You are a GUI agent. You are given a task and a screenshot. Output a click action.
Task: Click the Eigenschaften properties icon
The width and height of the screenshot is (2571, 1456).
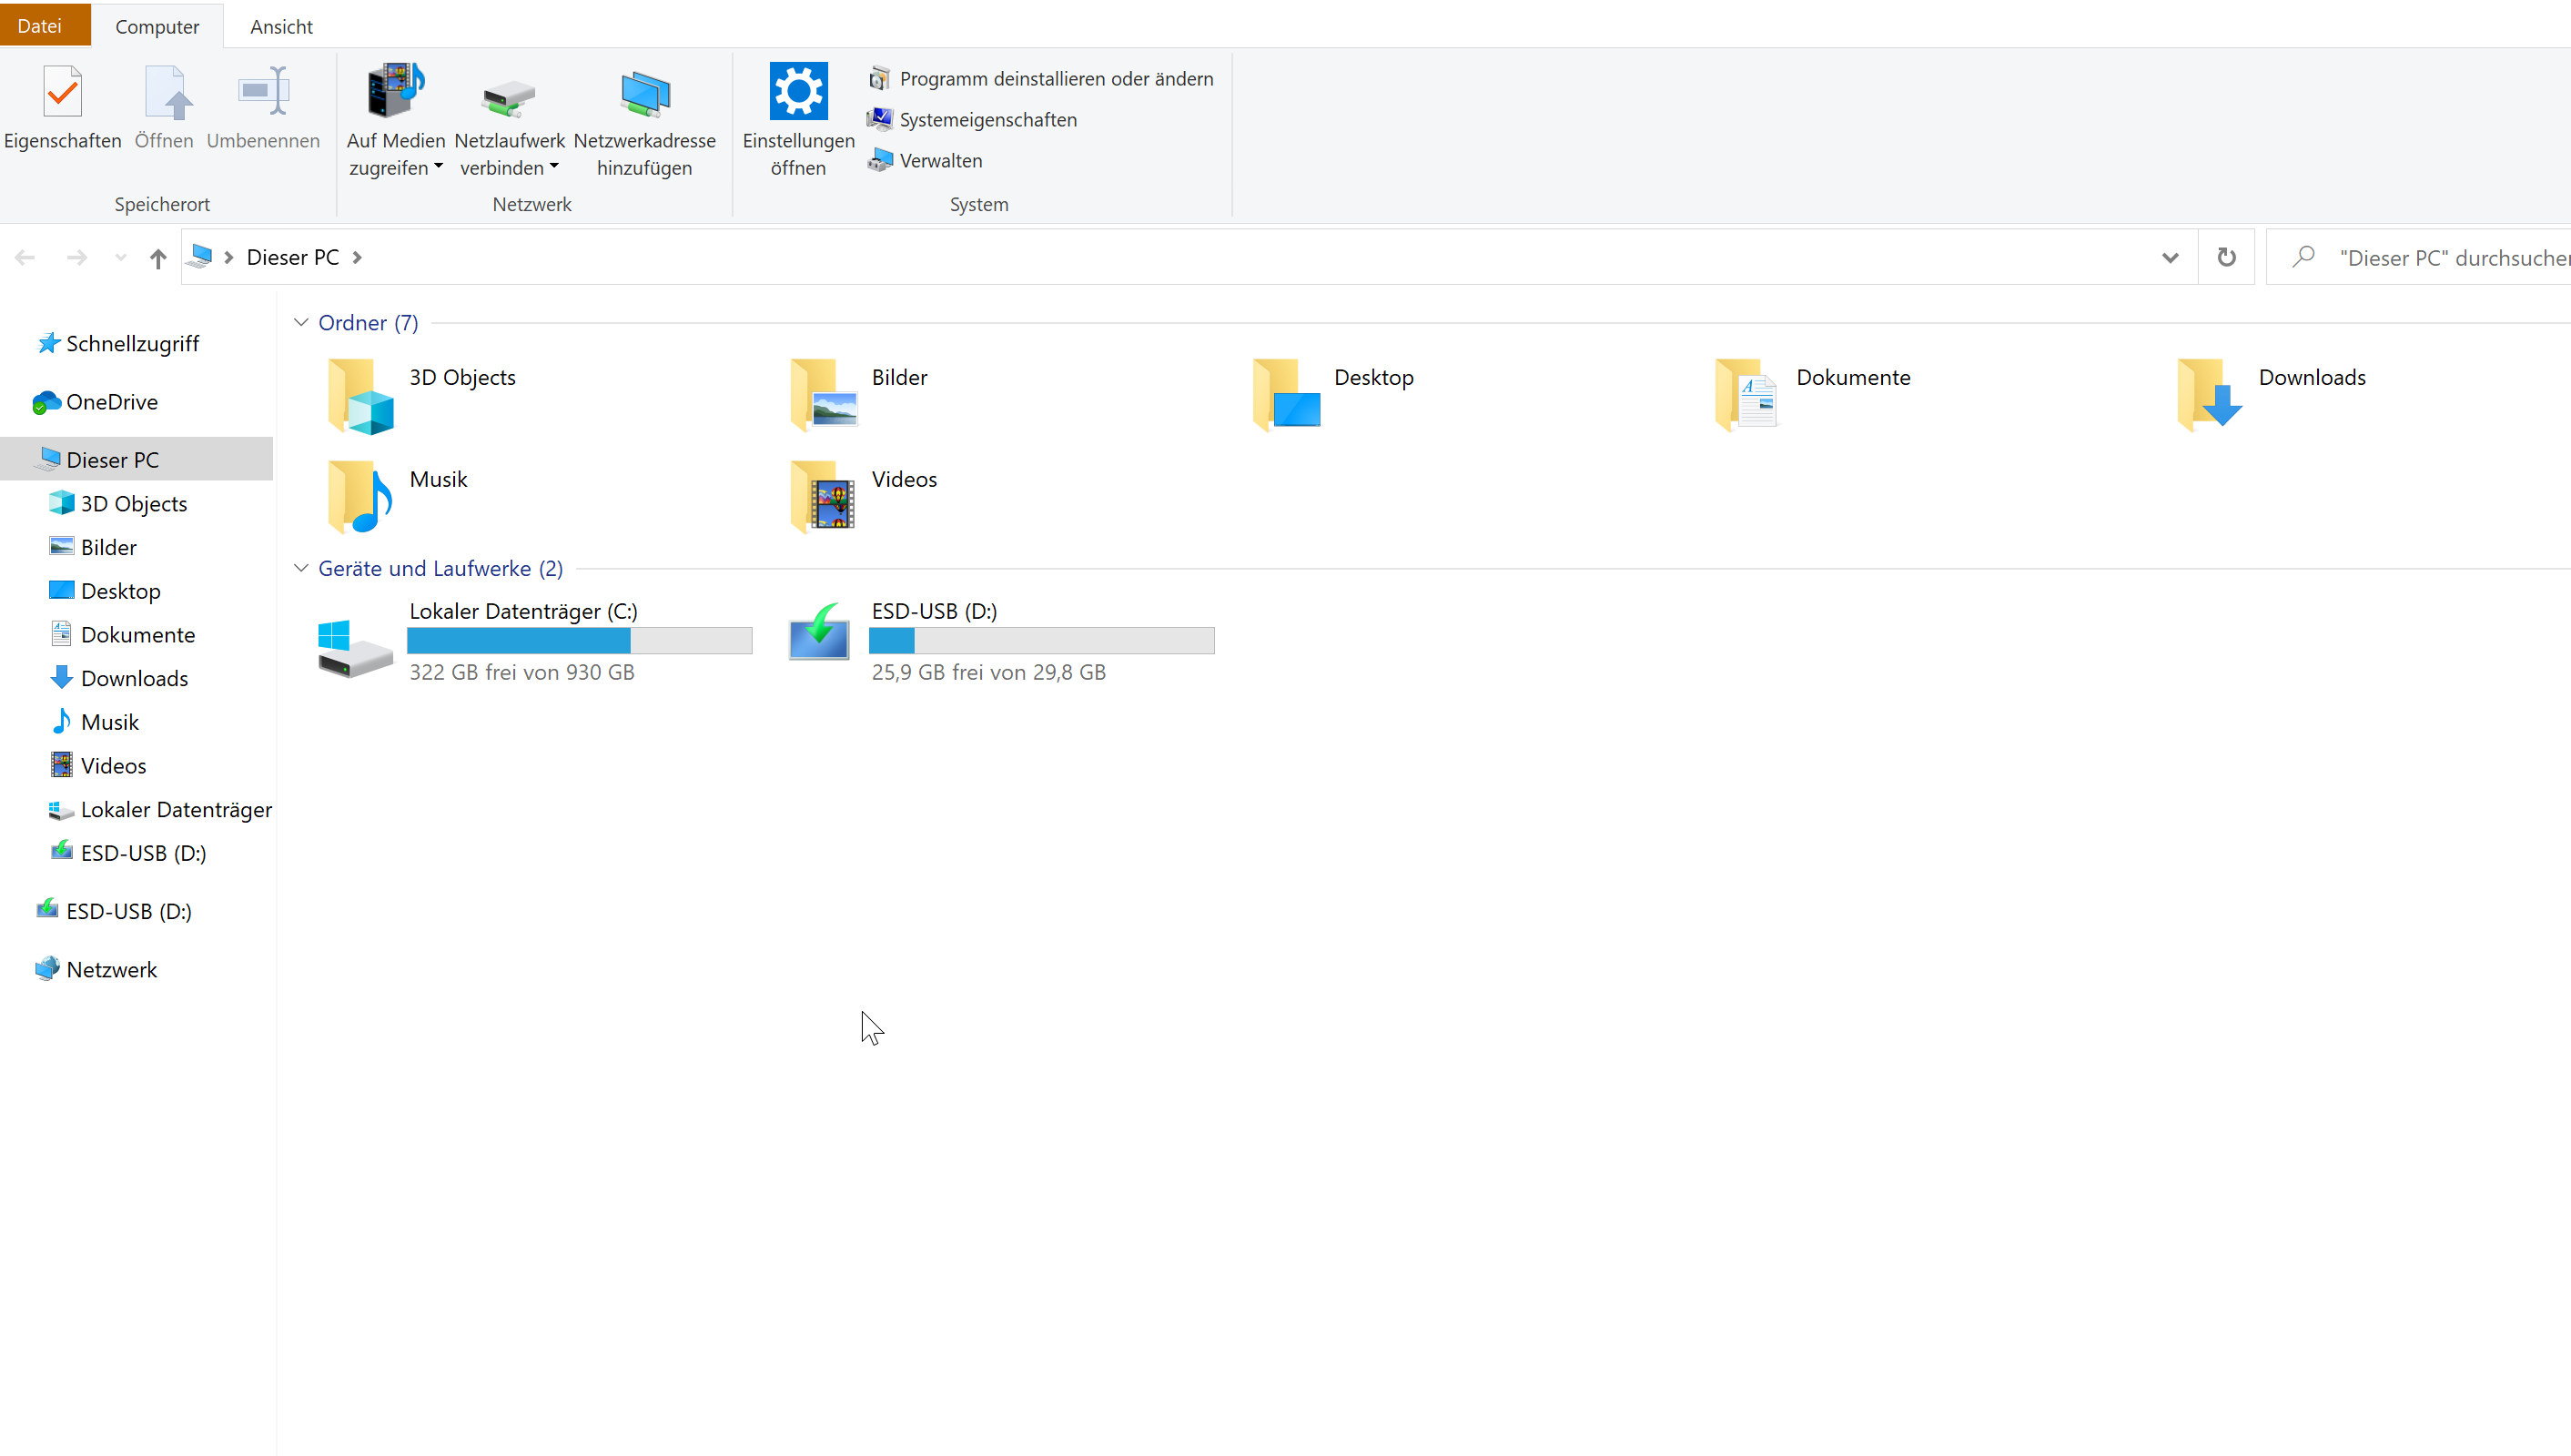(x=62, y=92)
